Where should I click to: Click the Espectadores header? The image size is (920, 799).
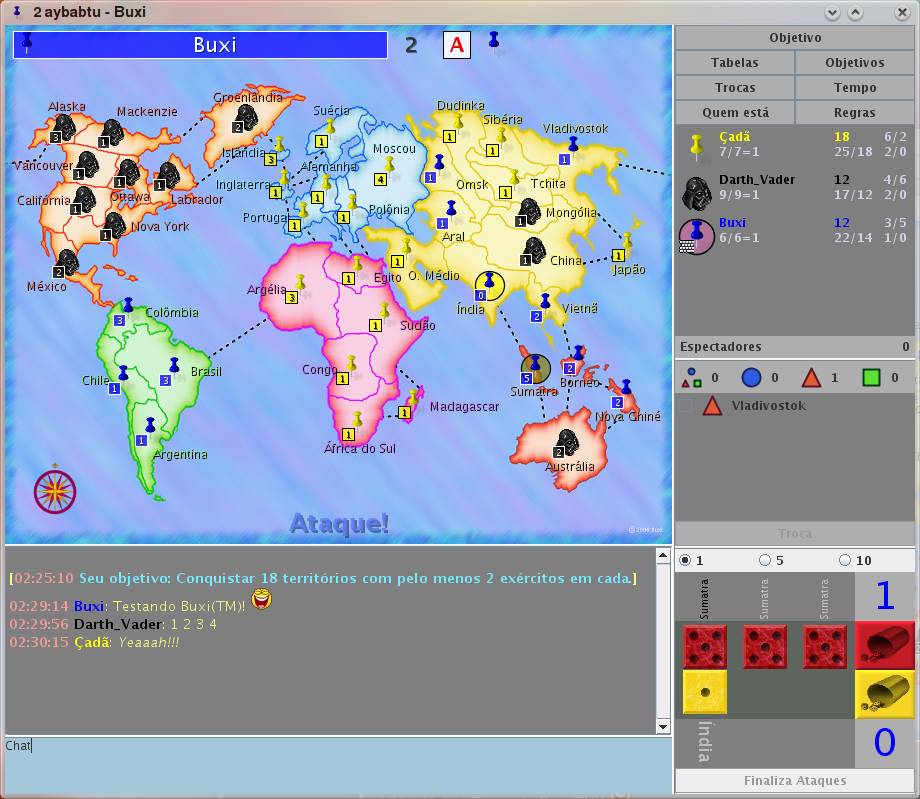(x=794, y=347)
